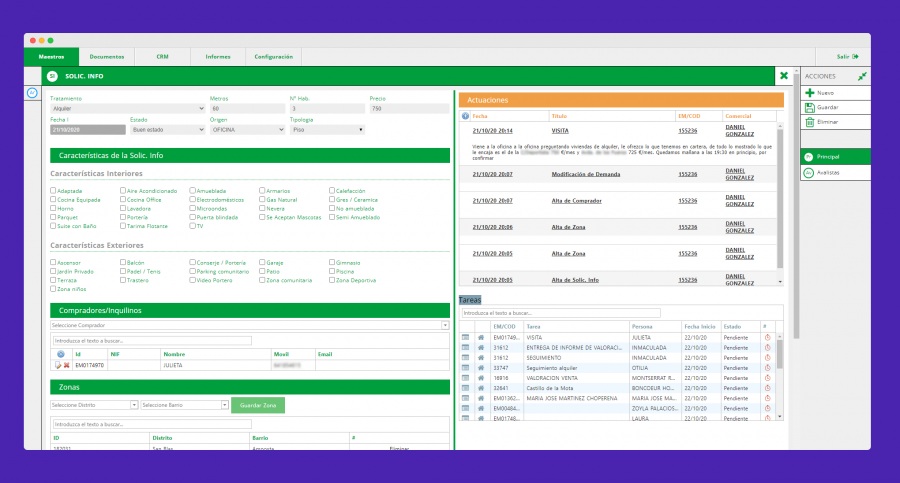Click the Actuaciones list vertical scrollbar
Image resolution: width=900 pixels, height=483 pixels.
(x=780, y=200)
